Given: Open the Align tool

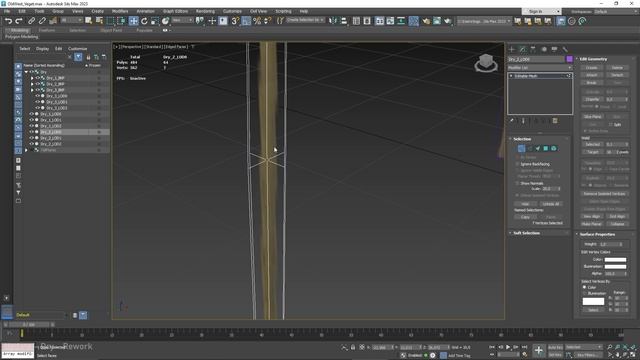Looking at the screenshot, I should 344,21.
